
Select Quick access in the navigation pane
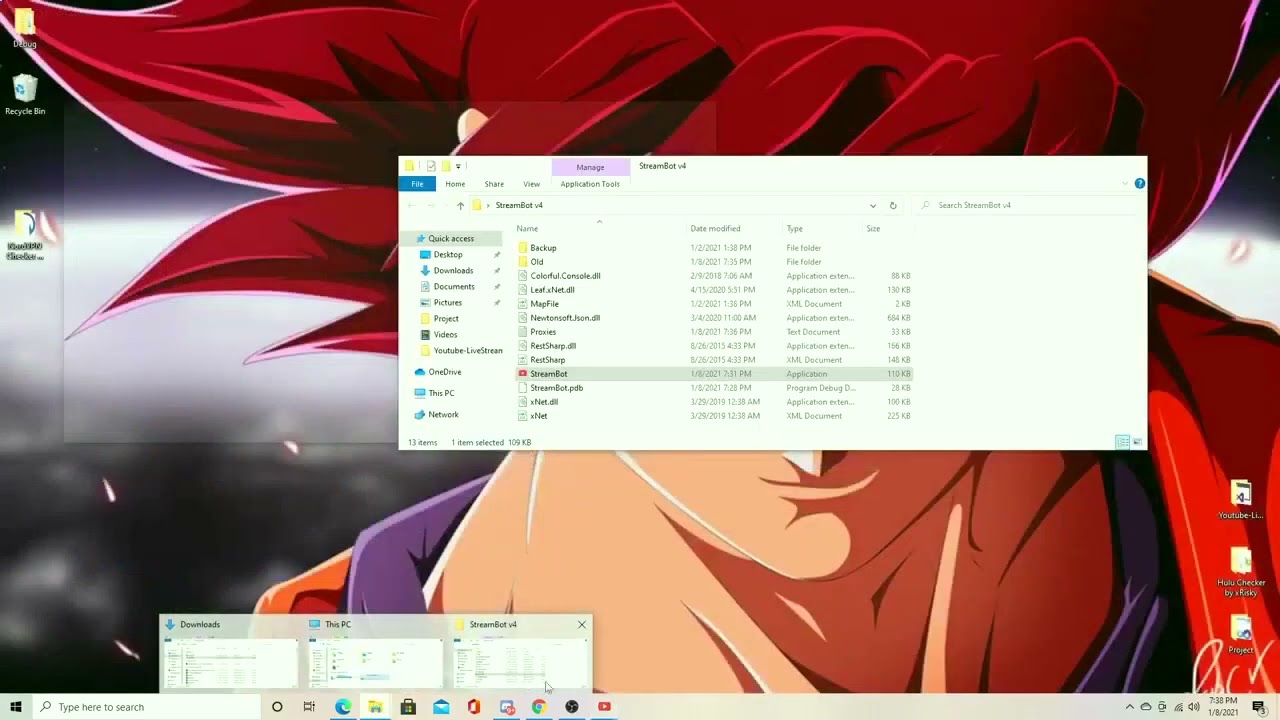(450, 239)
